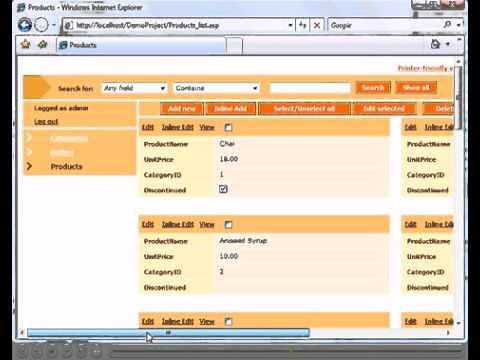The image size is (480, 360).
Task: Click Edit link for Aniseed Syrup record
Action: (x=148, y=224)
